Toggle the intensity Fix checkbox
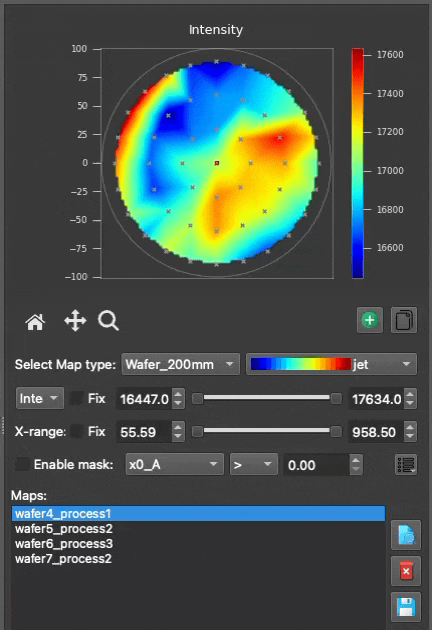Viewport: 432px width, 630px height. point(77,399)
